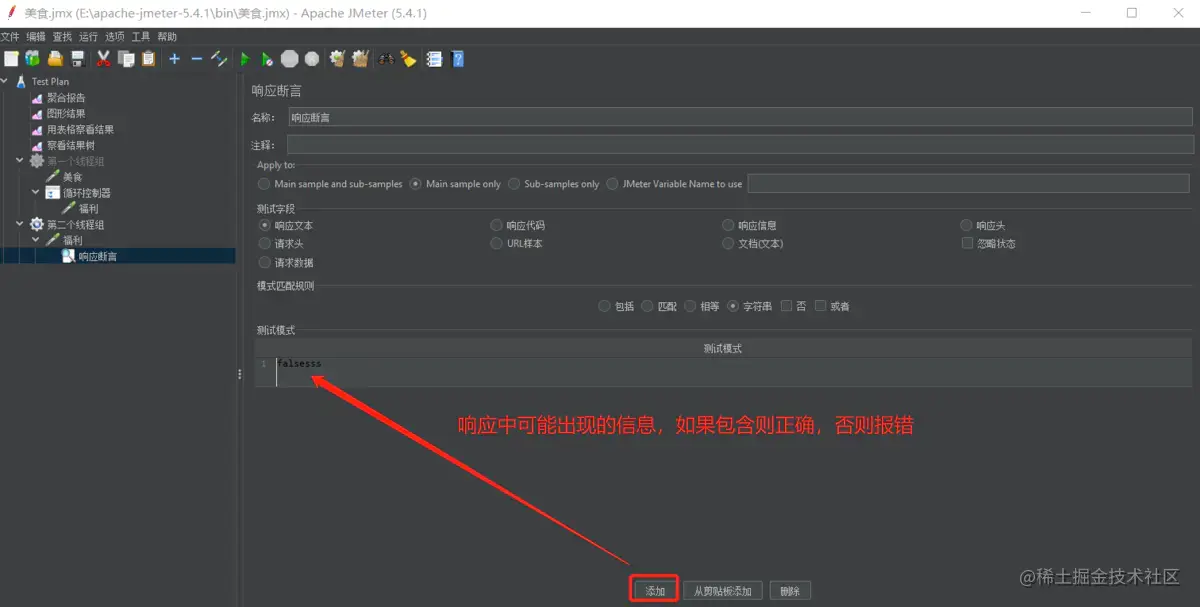Select the 请求数据 radio button
The width and height of the screenshot is (1200, 607).
tap(265, 262)
